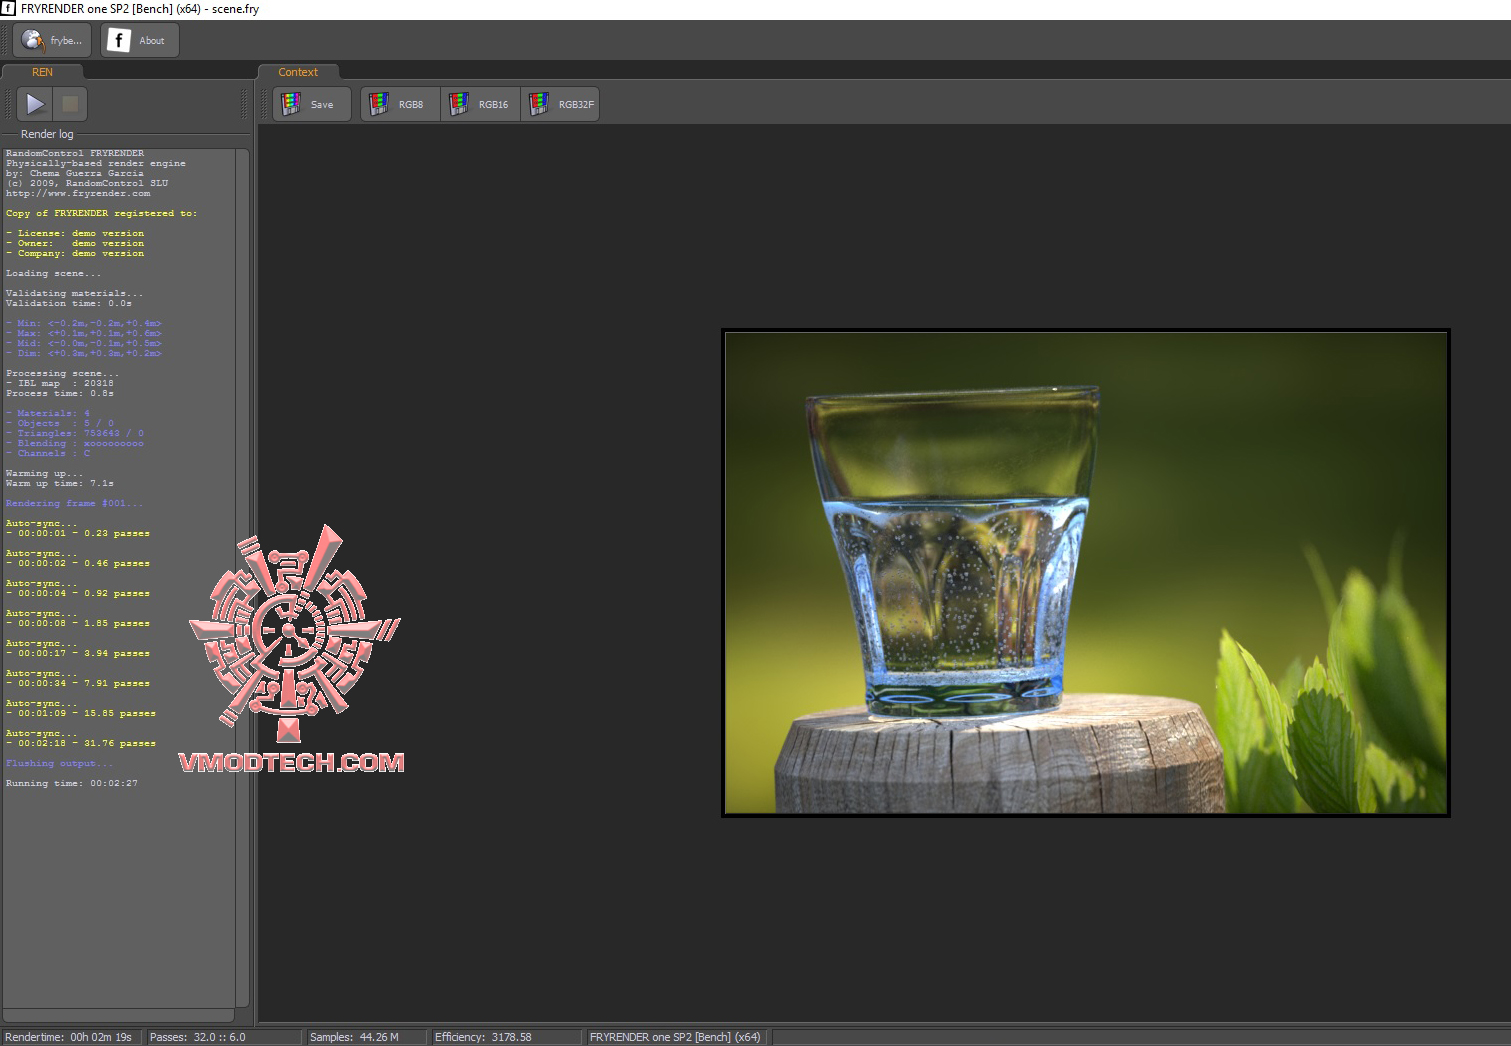Screen dimensions: 1511x1046
Task: Click the "00:00:17 - 3.94 passes" log line
Action: pyautogui.click(x=78, y=653)
